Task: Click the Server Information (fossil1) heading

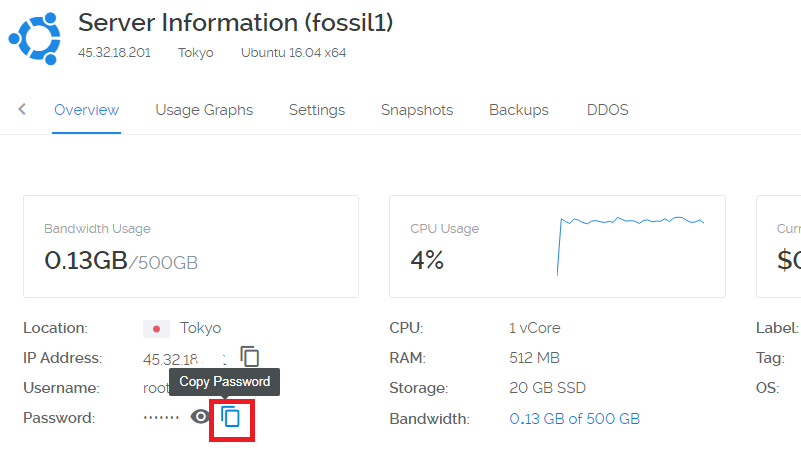Action: (x=236, y=21)
